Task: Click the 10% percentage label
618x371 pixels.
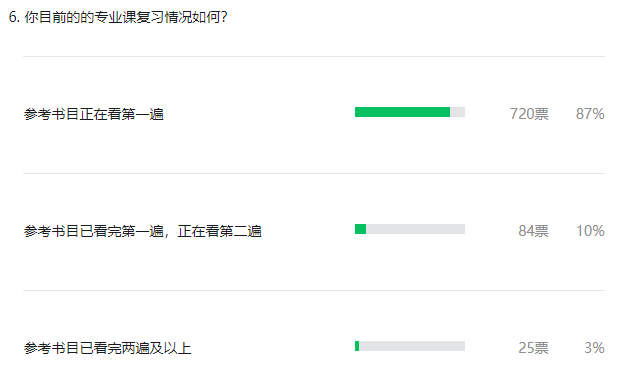Action: click(x=590, y=231)
